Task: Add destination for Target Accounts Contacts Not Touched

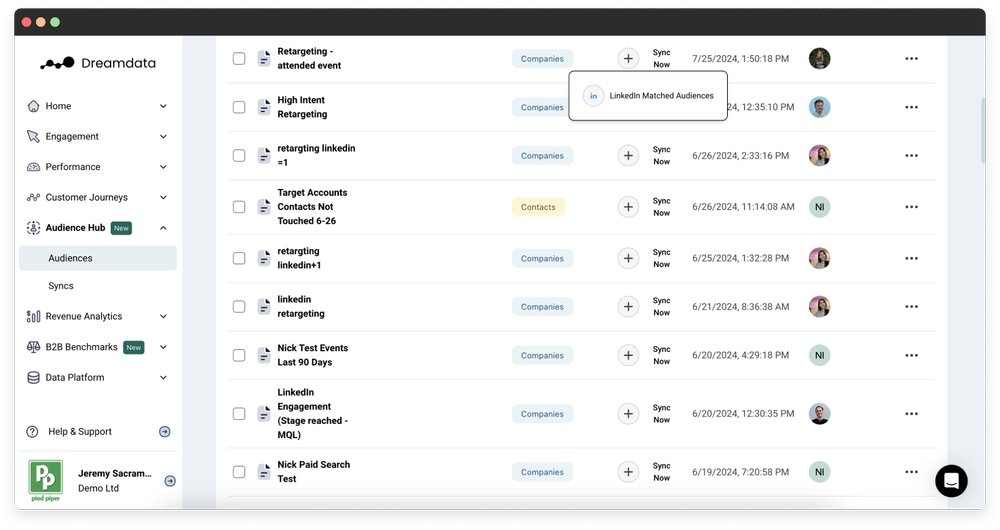Action: (x=628, y=207)
